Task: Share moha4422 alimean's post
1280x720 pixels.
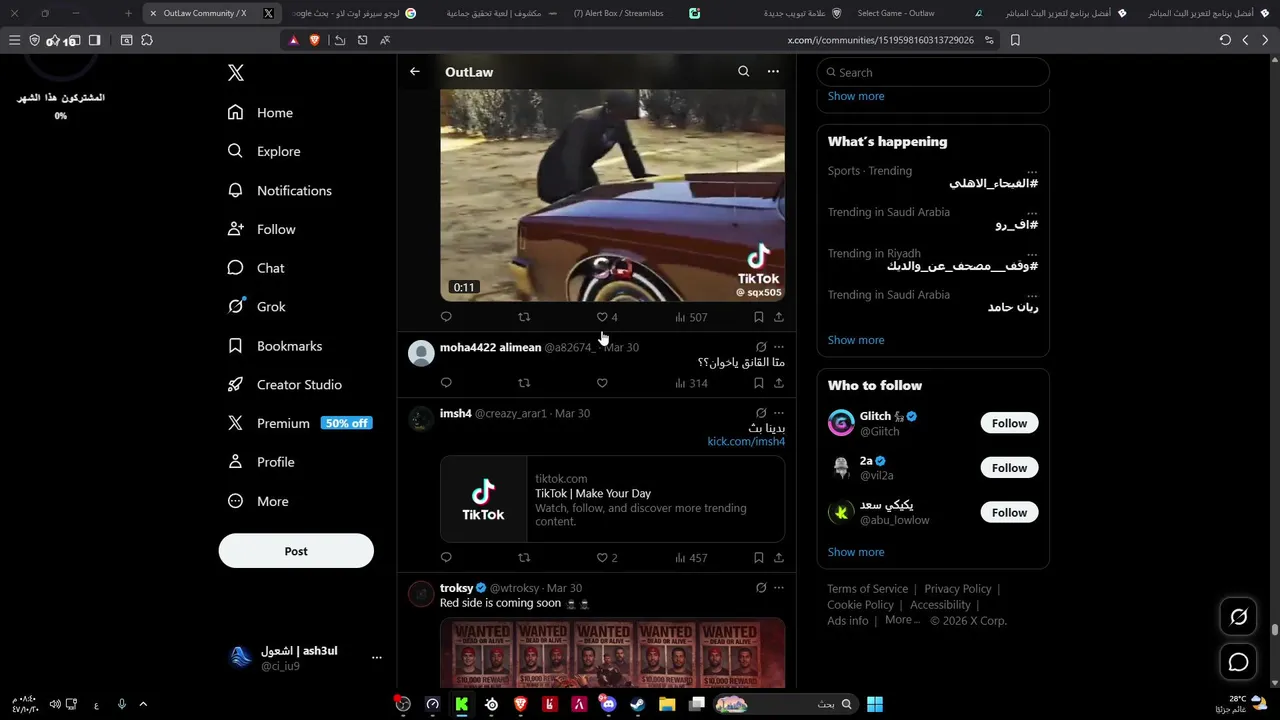Action: point(779,383)
